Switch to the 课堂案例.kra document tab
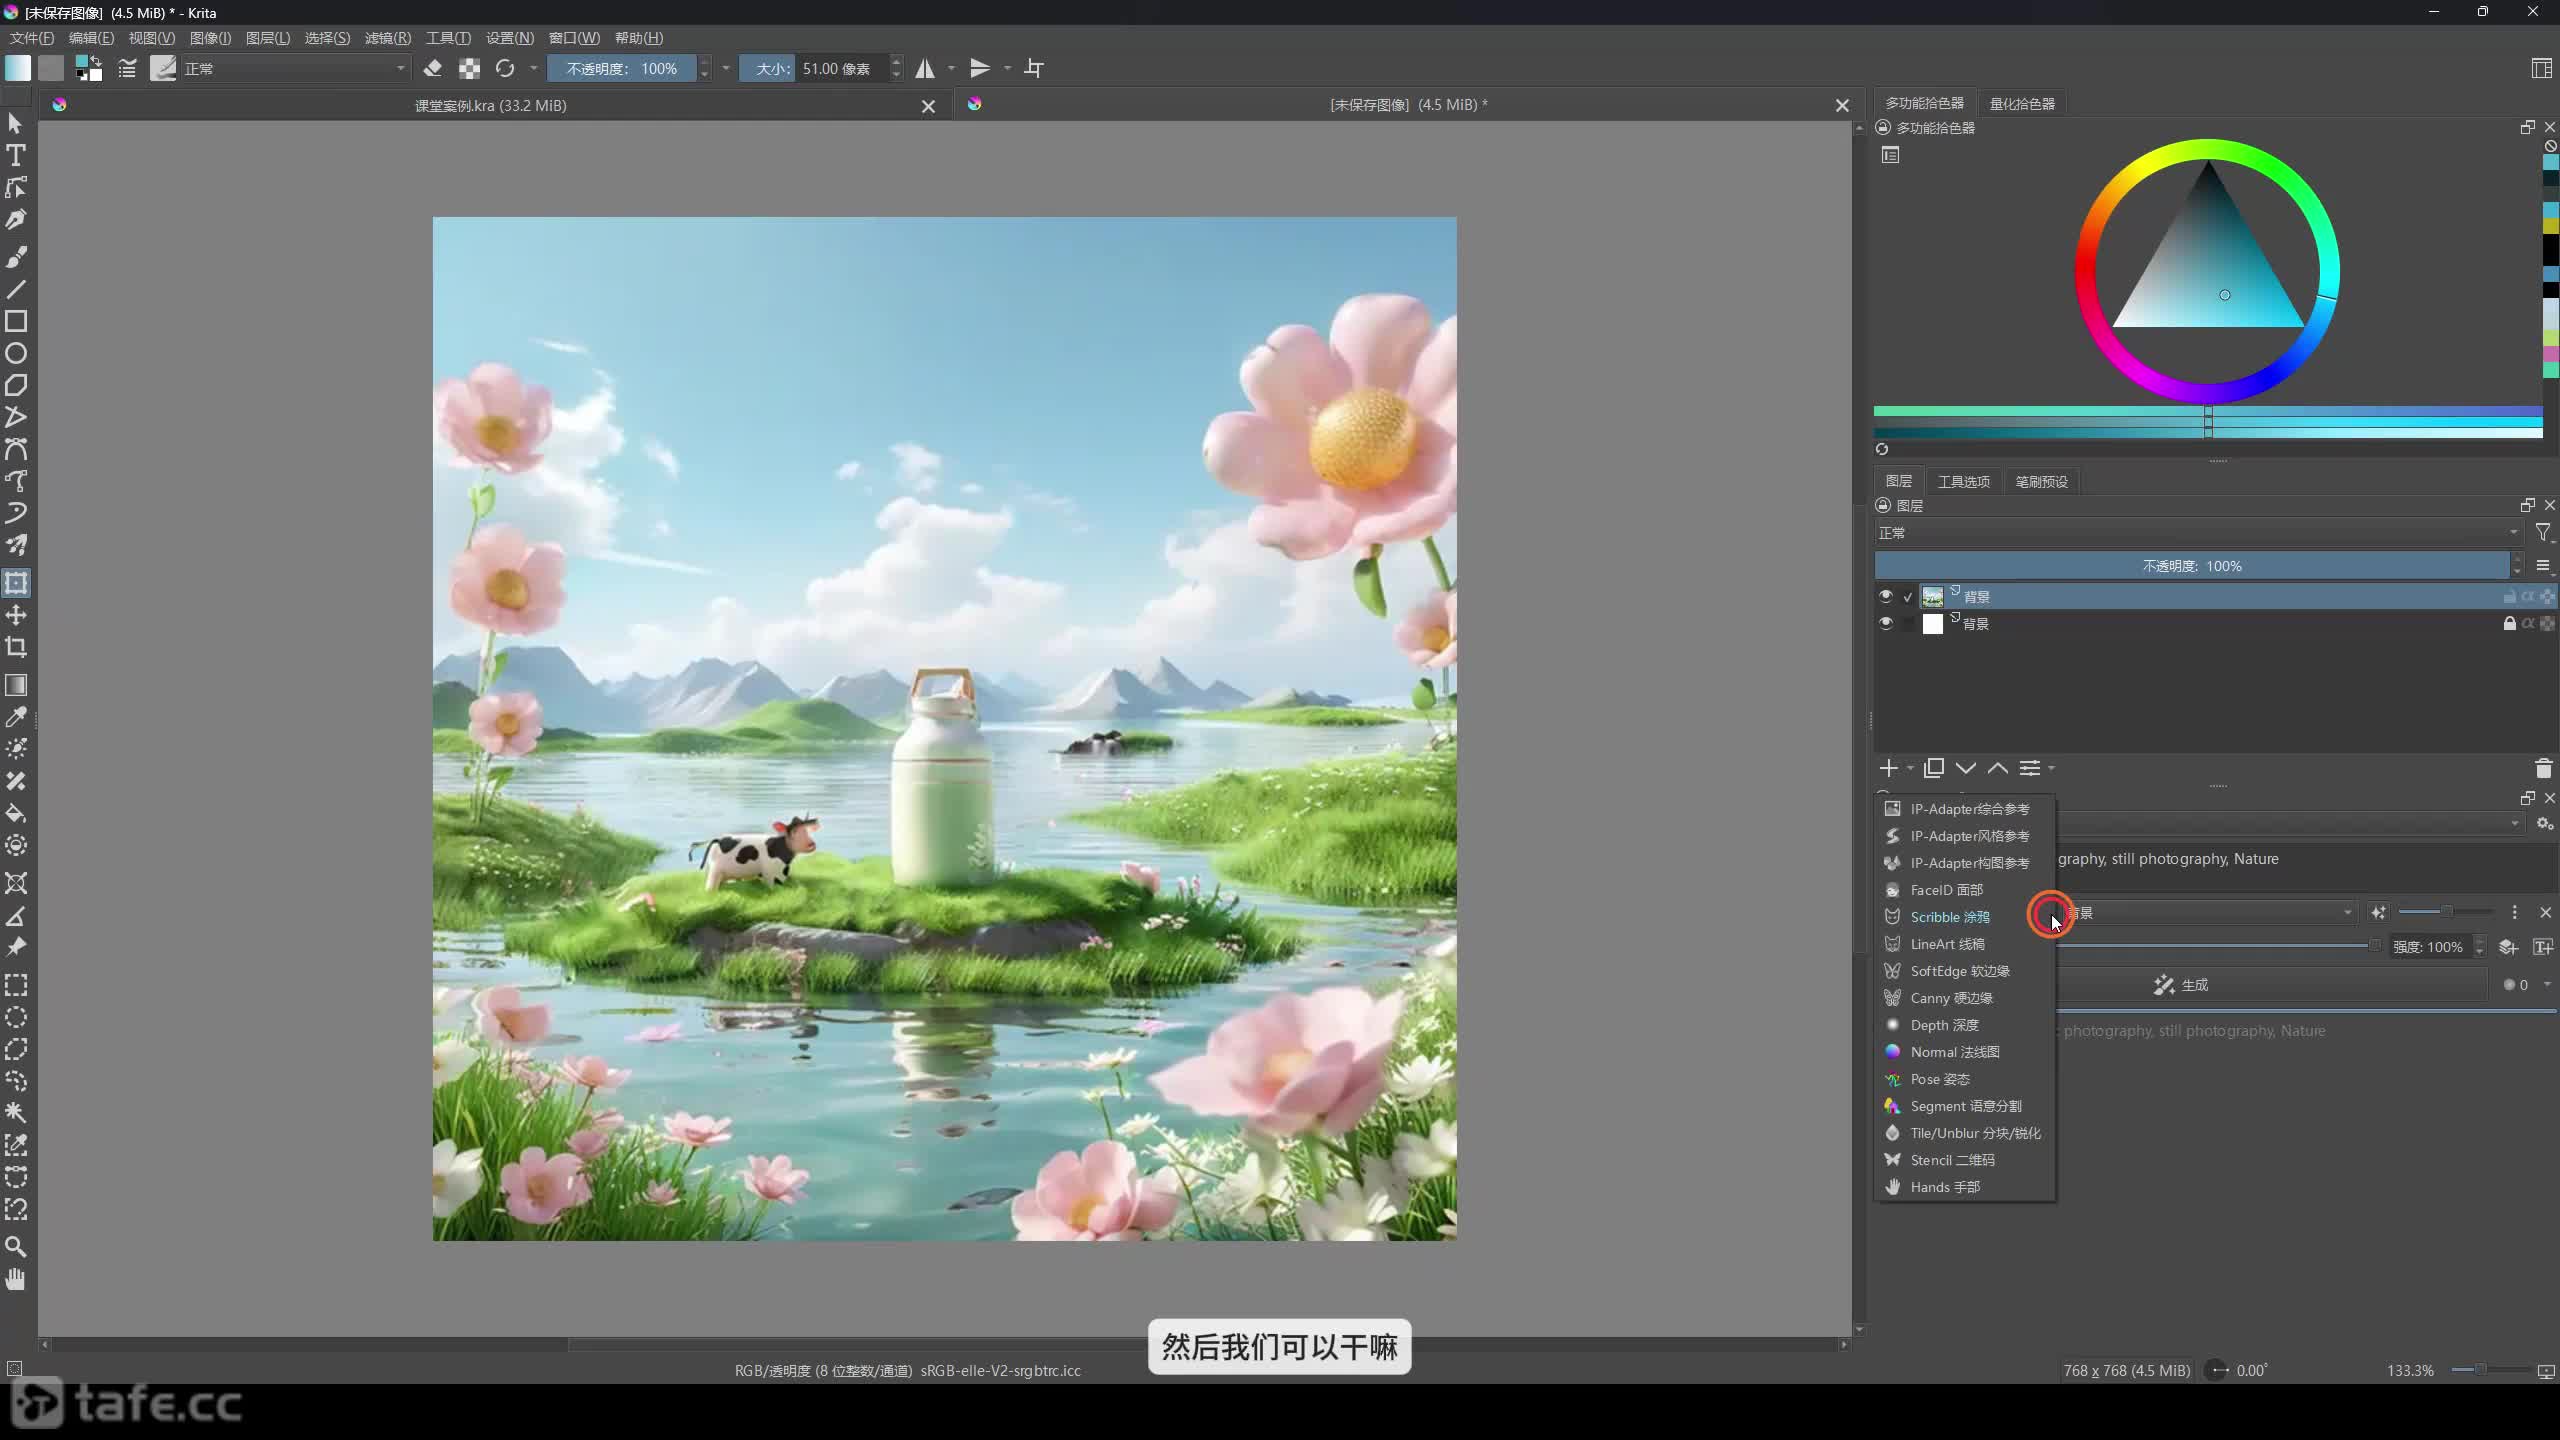The height and width of the screenshot is (1440, 2560). (x=490, y=105)
